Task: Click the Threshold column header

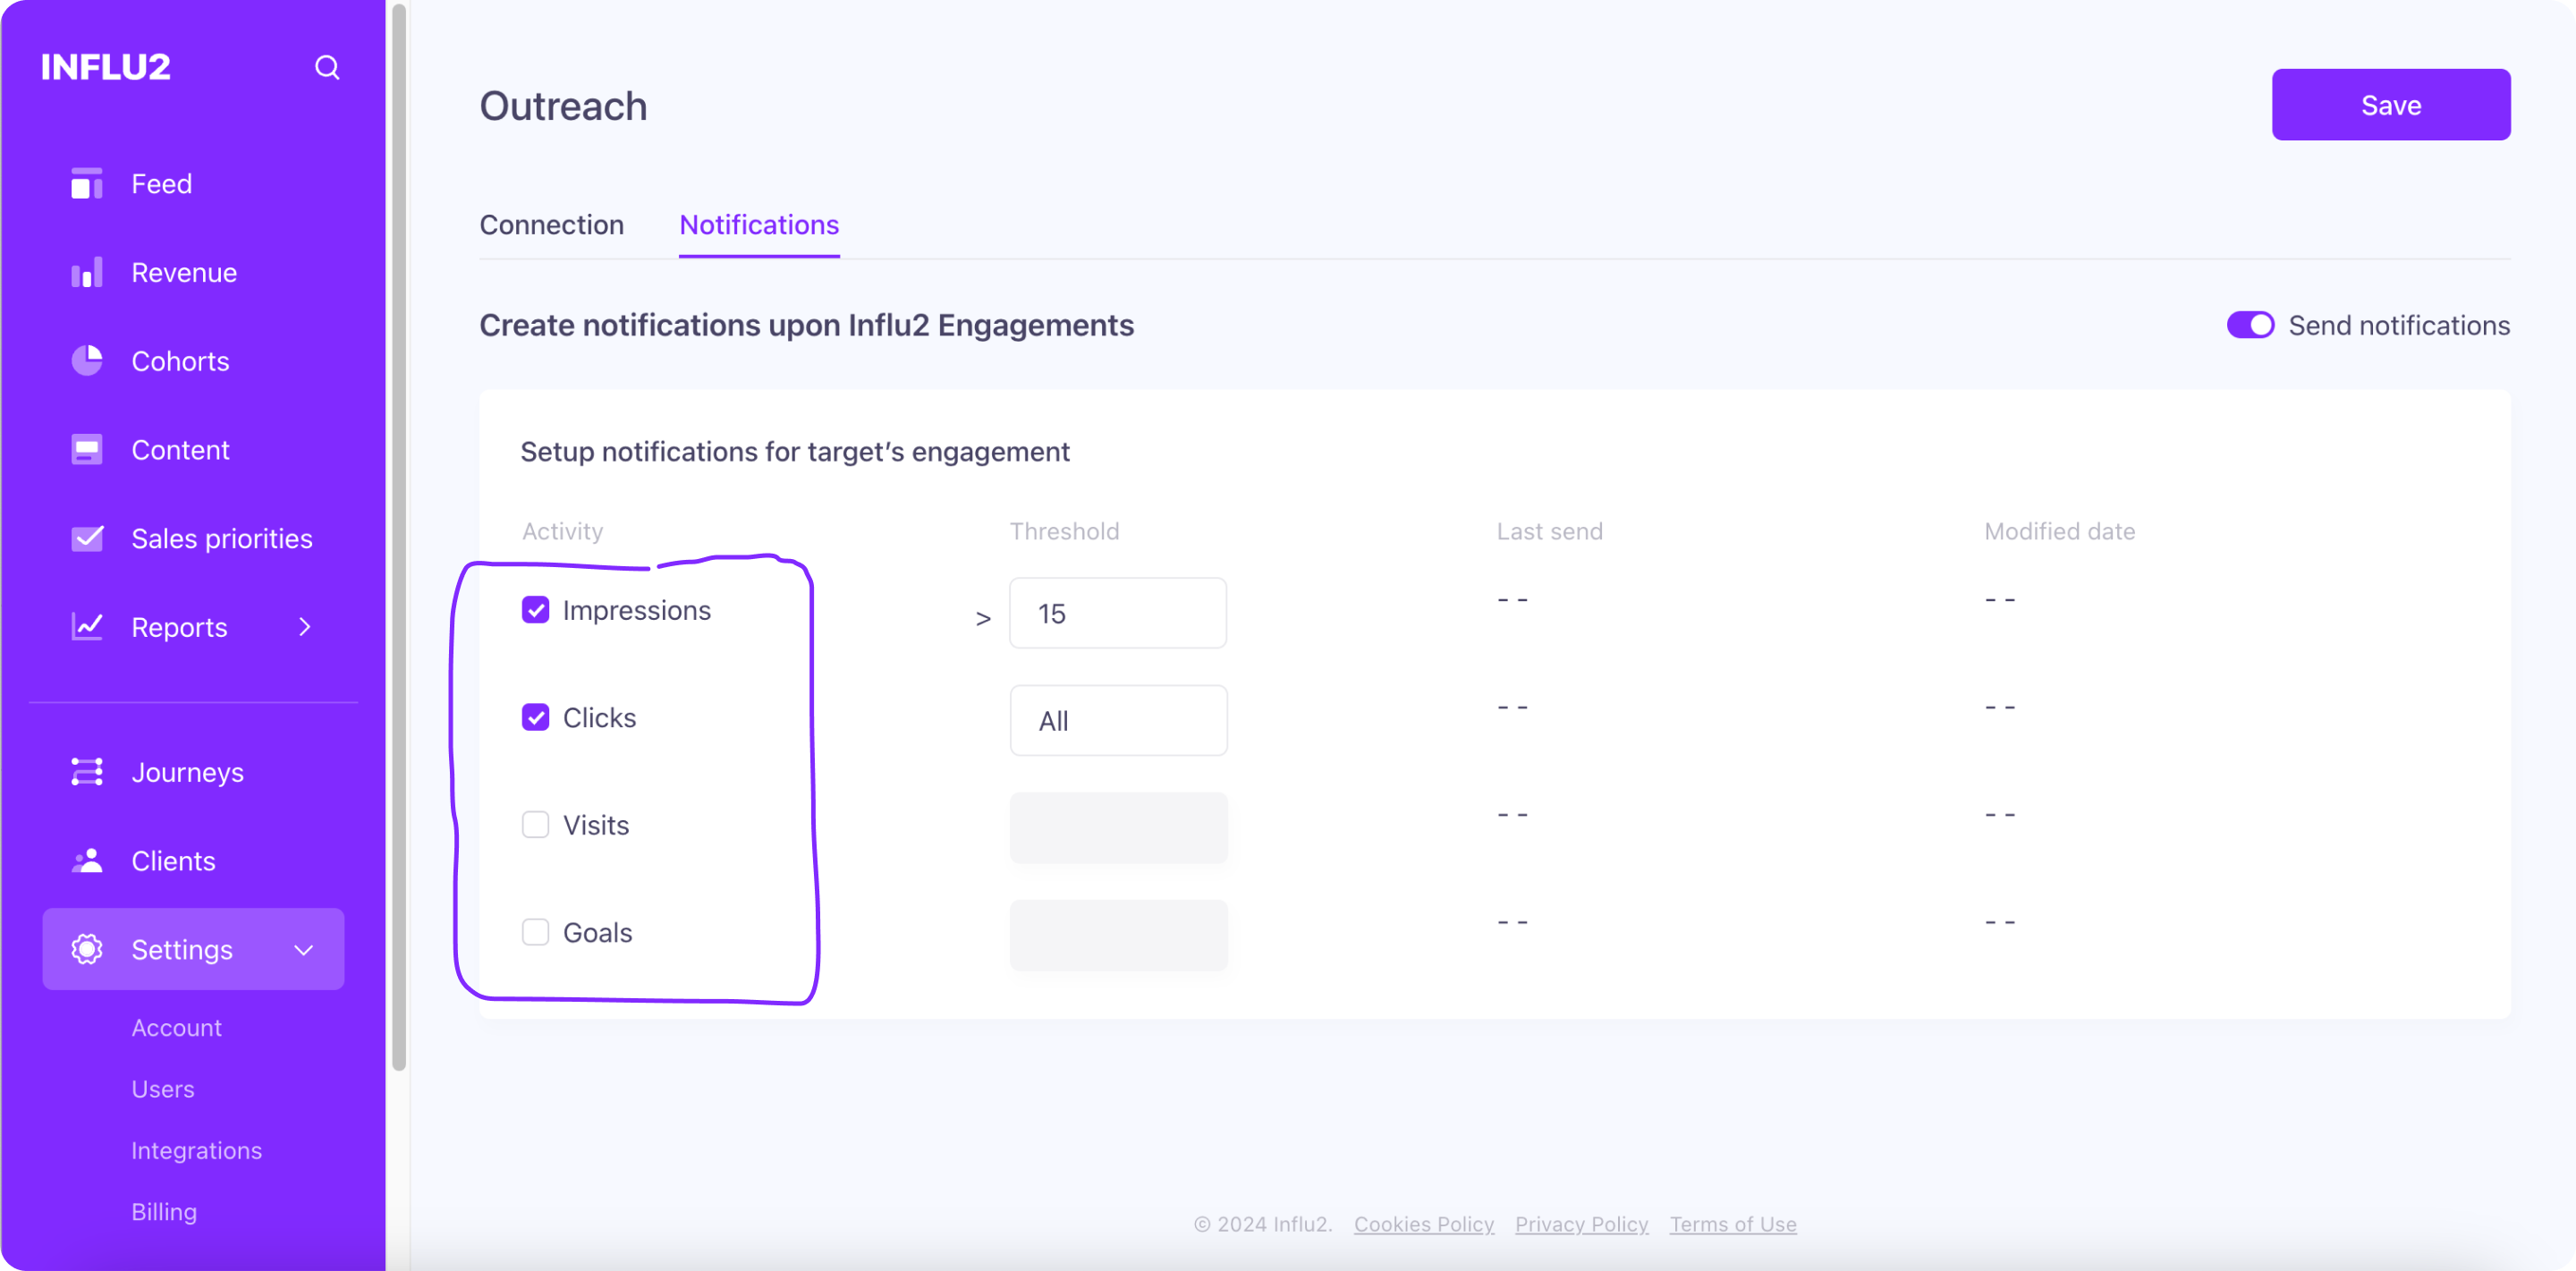Action: tap(1064, 531)
